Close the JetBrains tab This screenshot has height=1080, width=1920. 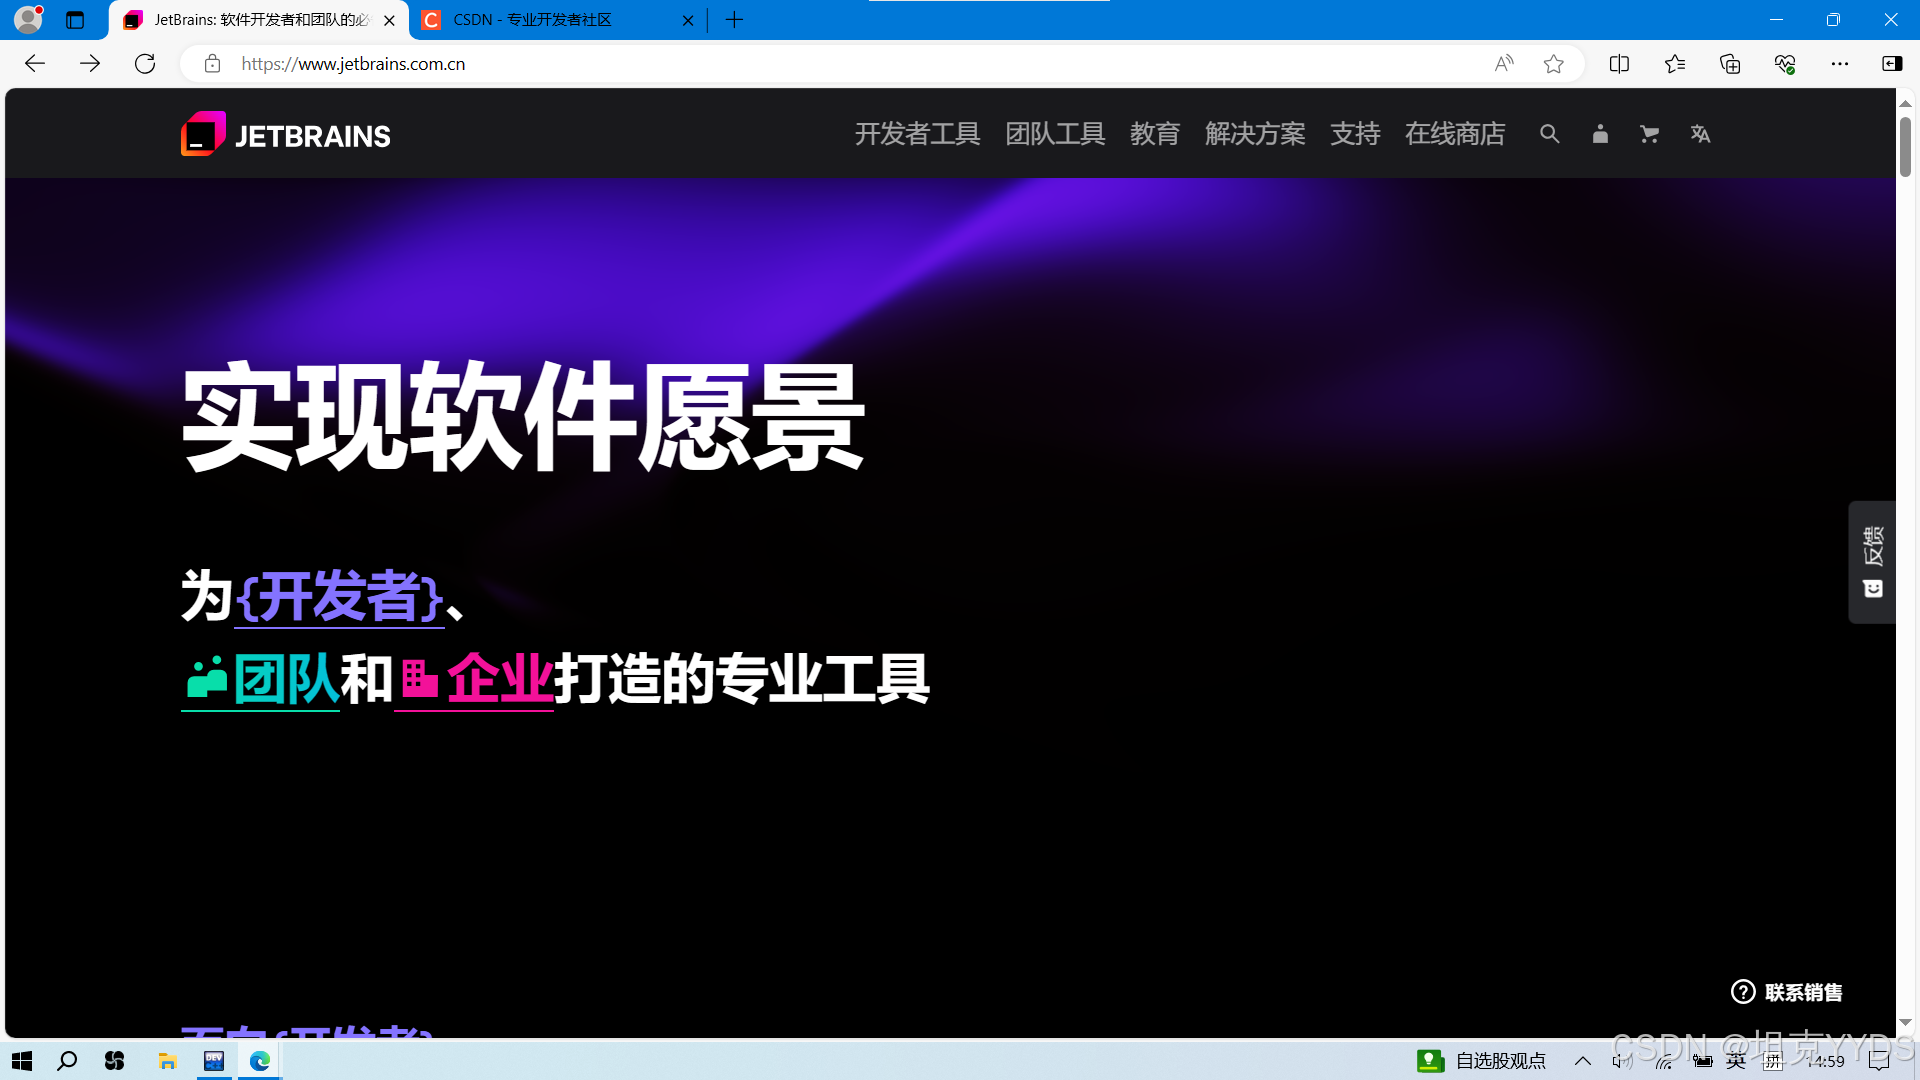tap(389, 20)
